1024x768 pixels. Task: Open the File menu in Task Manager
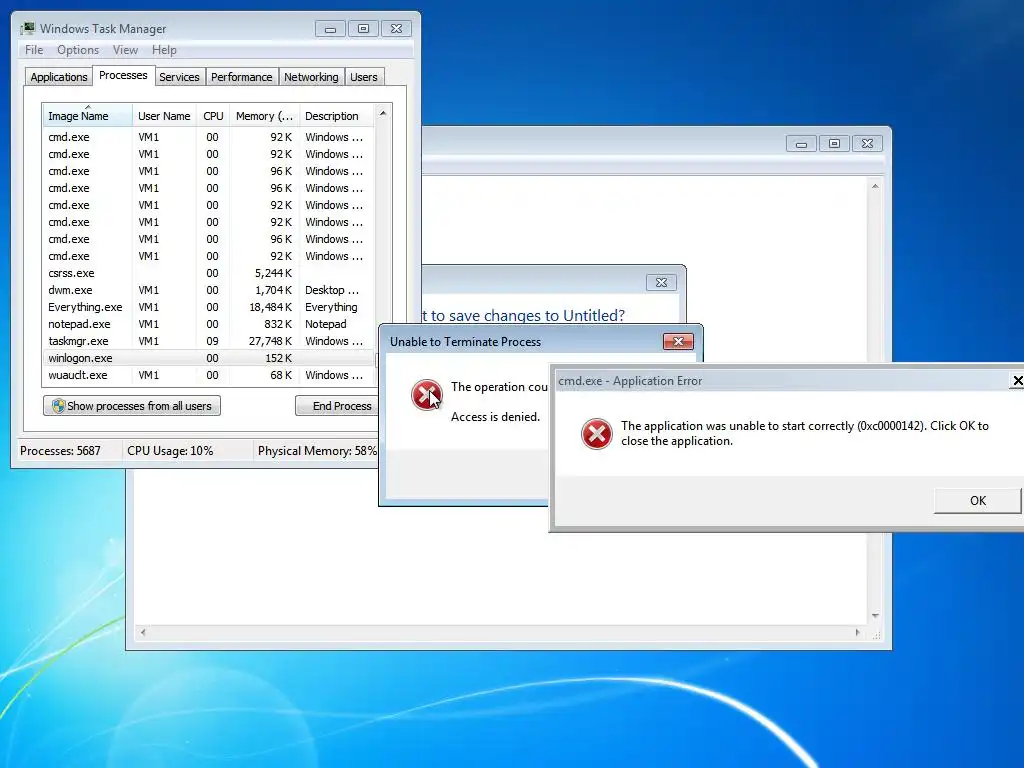34,50
